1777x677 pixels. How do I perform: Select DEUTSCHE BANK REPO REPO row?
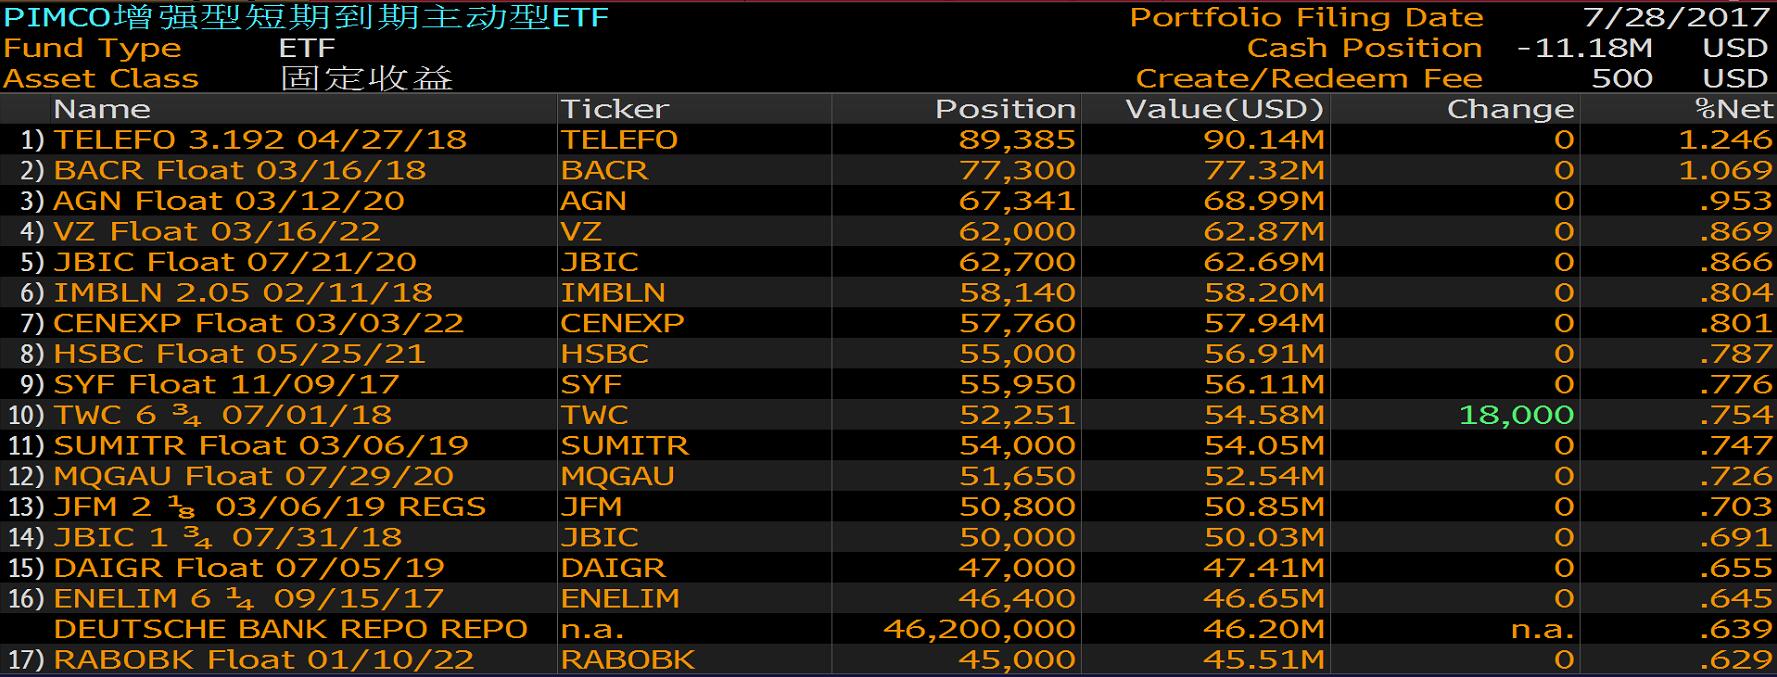click(290, 629)
